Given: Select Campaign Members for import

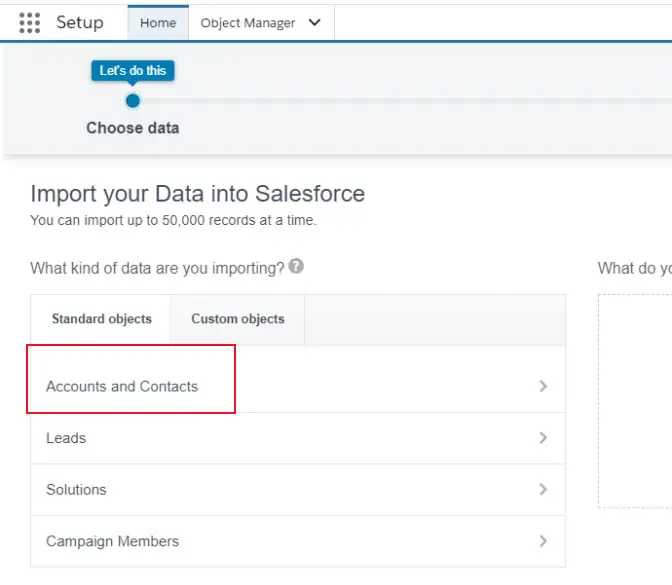Looking at the screenshot, I should click(x=112, y=541).
